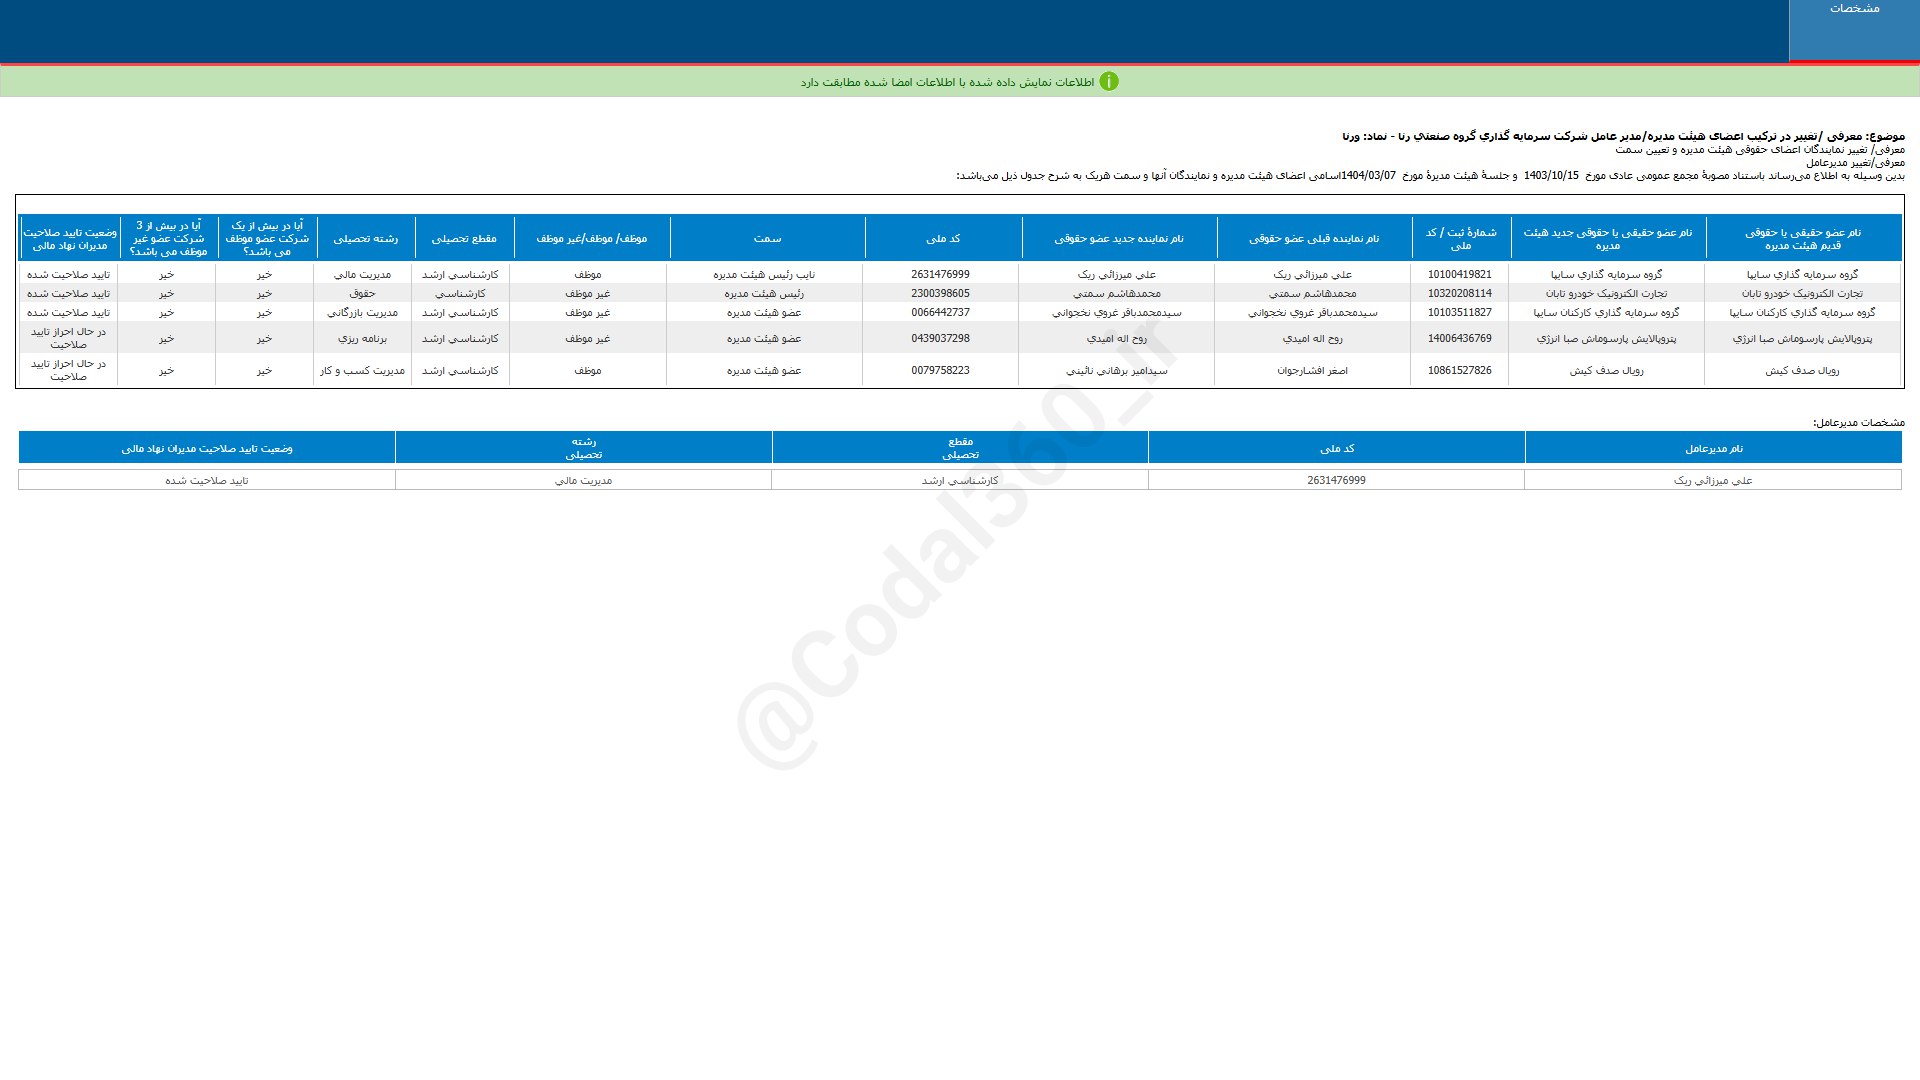The image size is (1920, 1080).
Task: Click the green notification message text
Action: (946, 83)
